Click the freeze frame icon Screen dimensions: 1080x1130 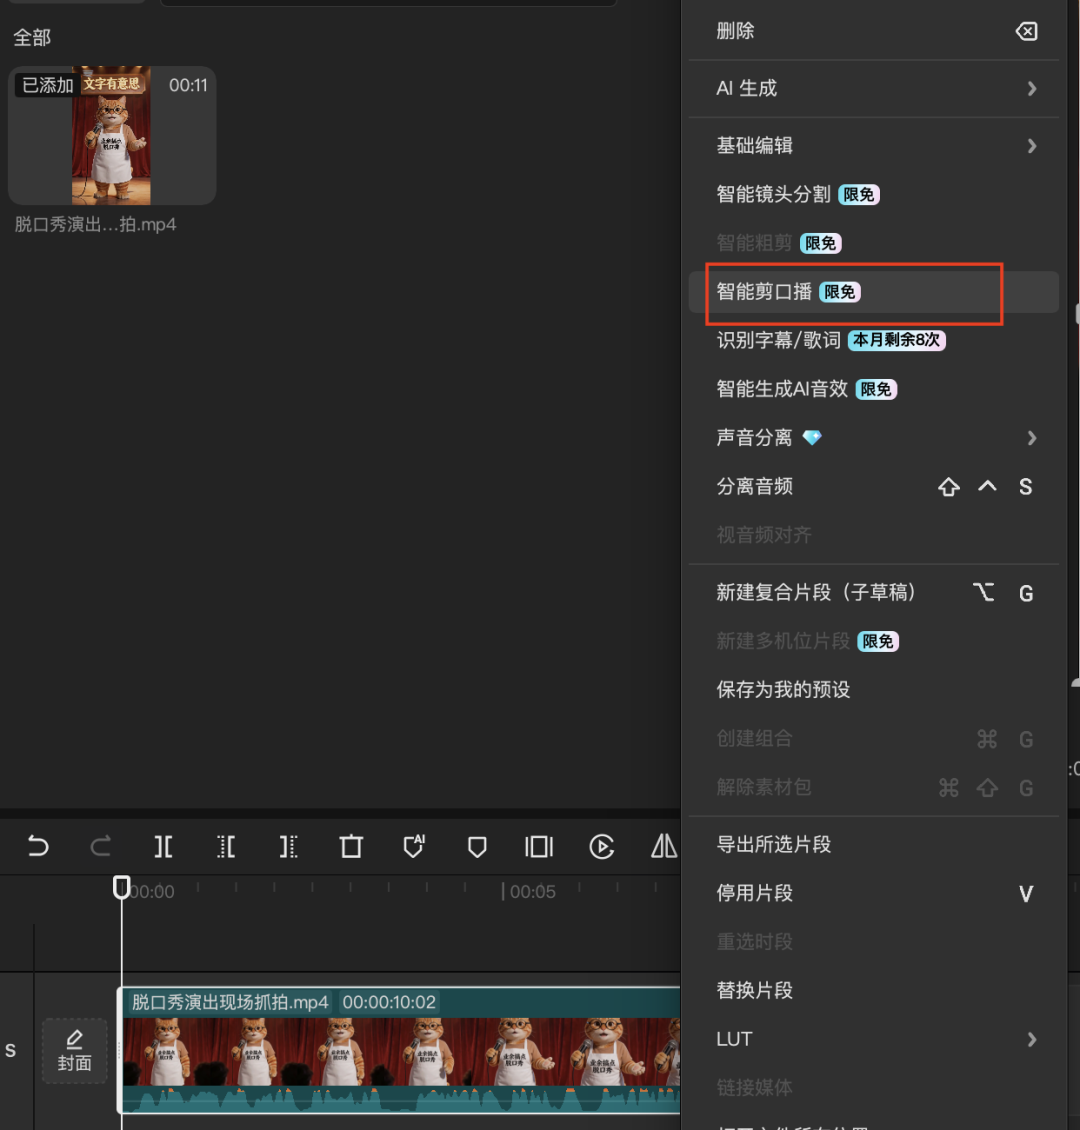[539, 846]
